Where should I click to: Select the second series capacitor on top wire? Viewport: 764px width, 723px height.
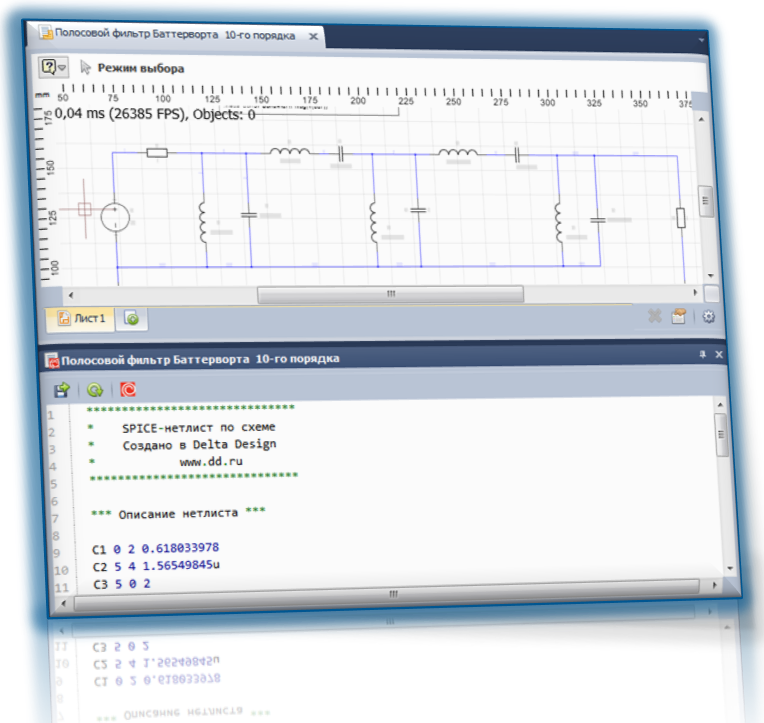517,155
